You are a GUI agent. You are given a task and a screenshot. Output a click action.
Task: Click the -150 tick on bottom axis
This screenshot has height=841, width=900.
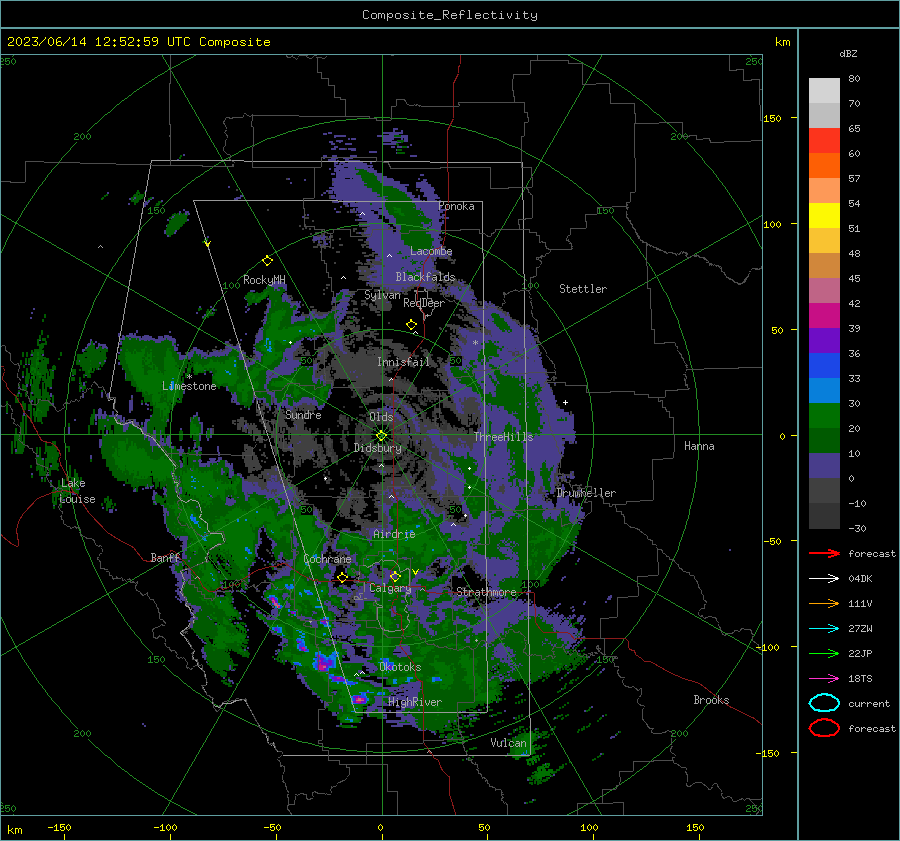59,827
